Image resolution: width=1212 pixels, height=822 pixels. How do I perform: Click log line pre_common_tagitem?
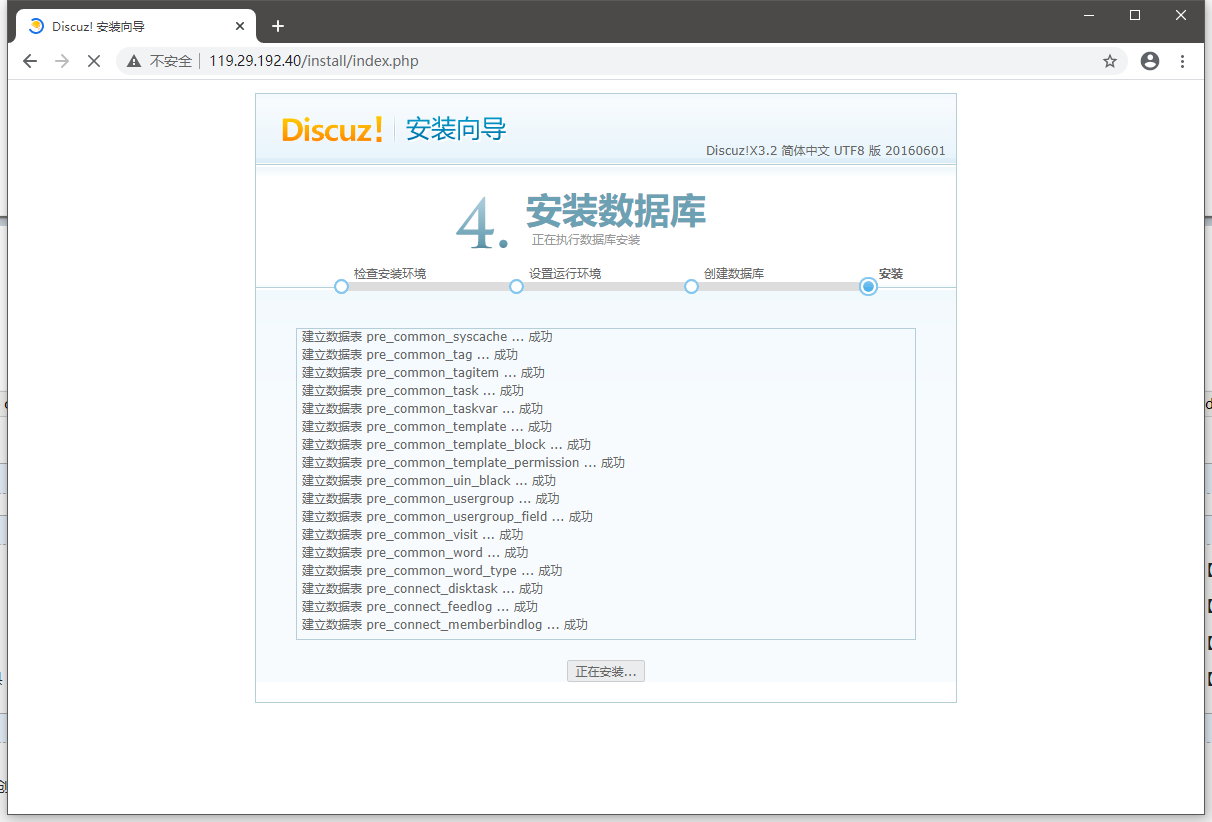(423, 373)
